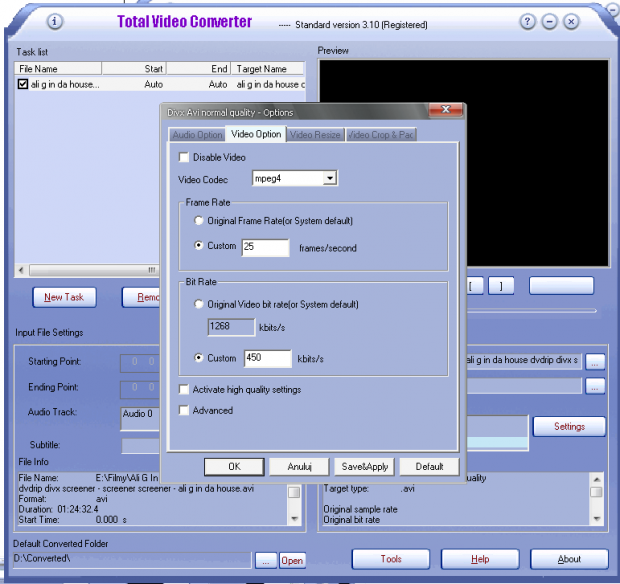
Task: Click the OK button in options dialog
Action: (234, 466)
